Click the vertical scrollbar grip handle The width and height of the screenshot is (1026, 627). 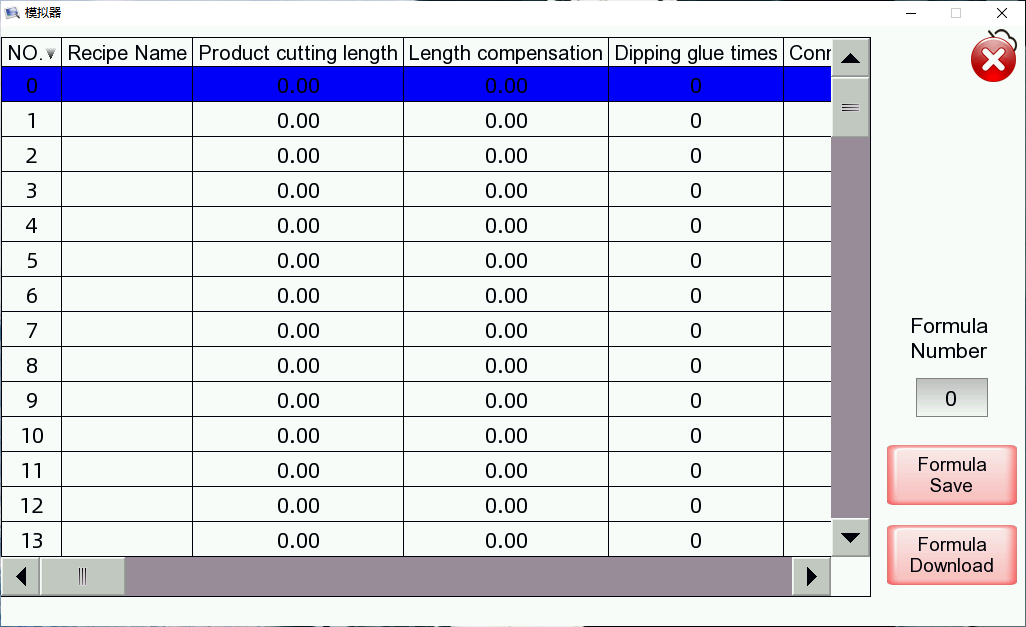[x=849, y=106]
